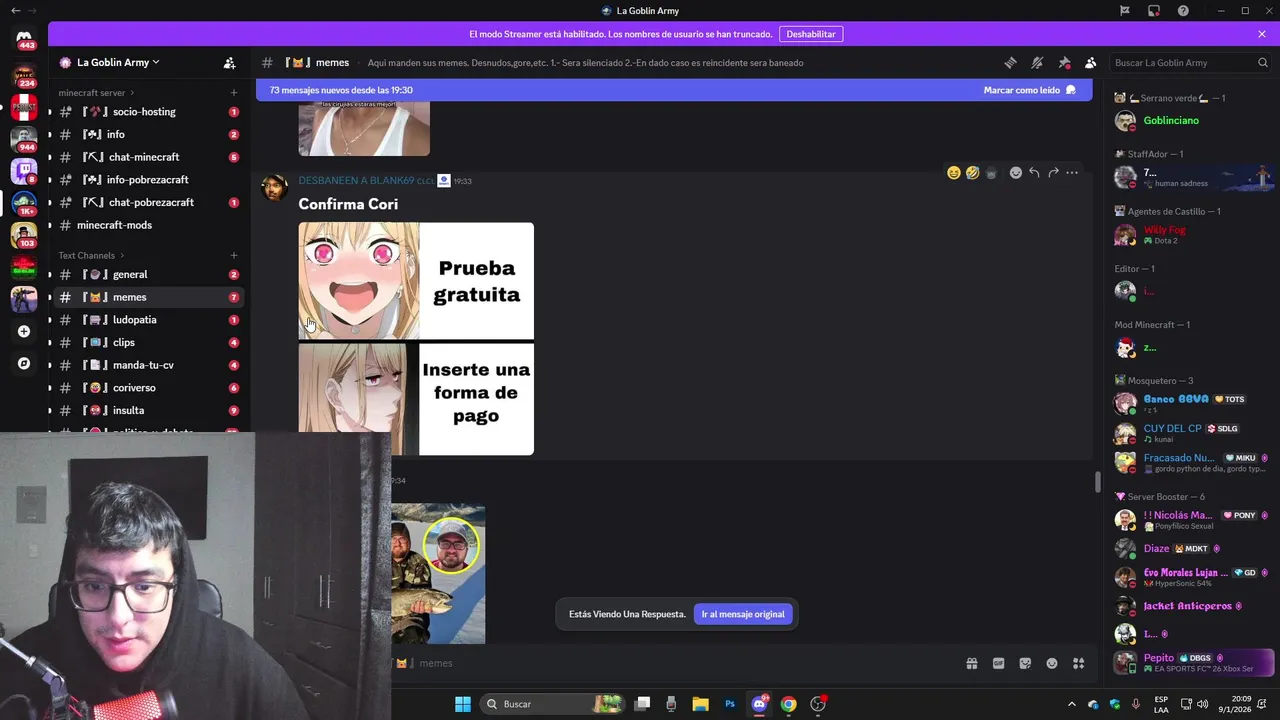Forward the Confirma Cori message
The height and width of the screenshot is (720, 1280).
pos(1053,173)
